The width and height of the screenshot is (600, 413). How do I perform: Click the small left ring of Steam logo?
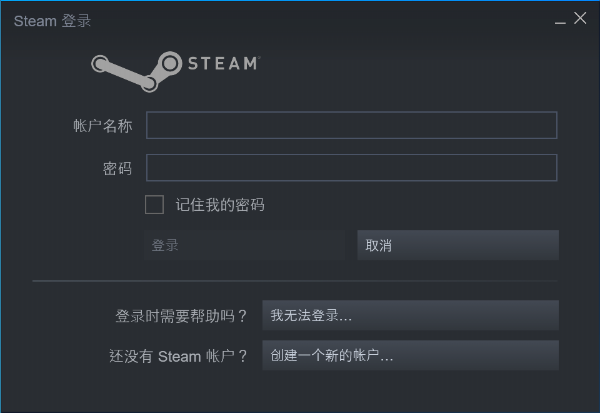click(x=100, y=64)
